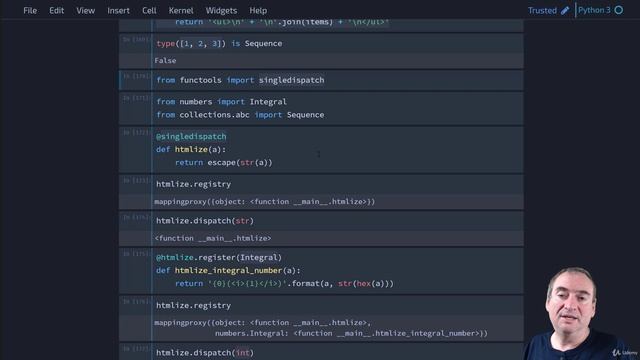Image resolution: width=640 pixels, height=360 pixels.
Task: Click the Udemy logo in the corner
Action: 625,352
